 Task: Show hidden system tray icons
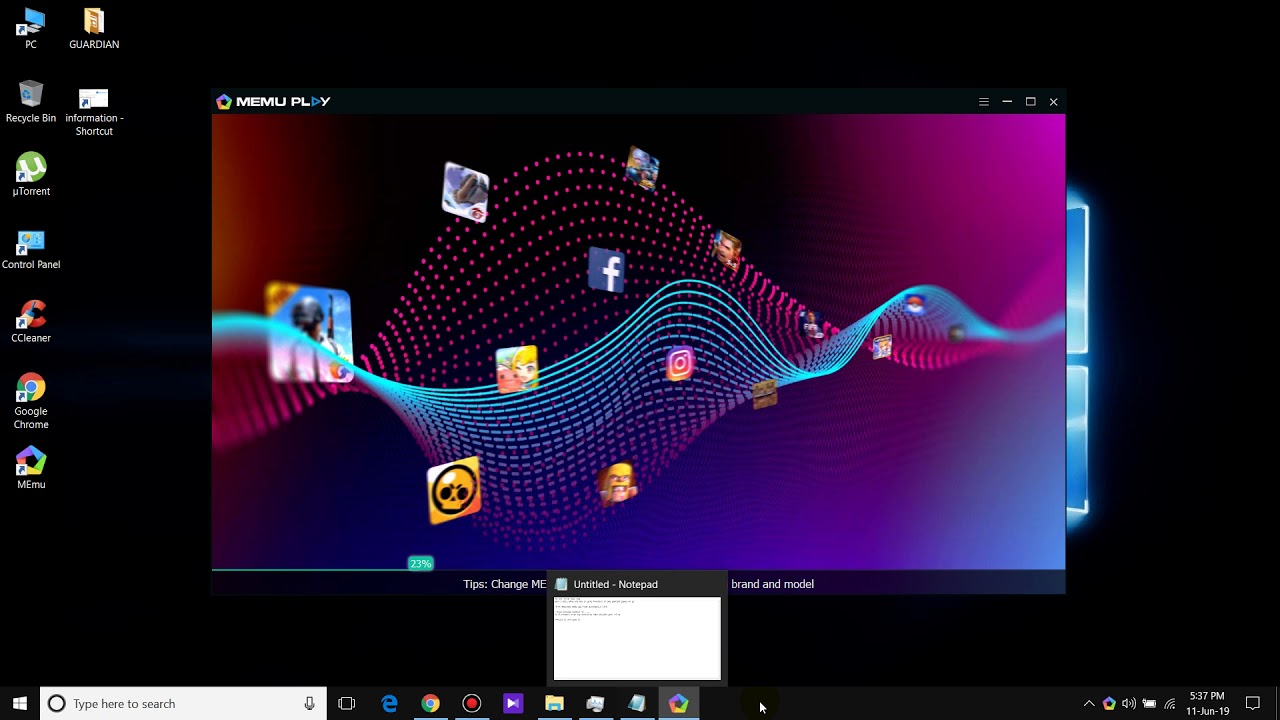click(1089, 704)
